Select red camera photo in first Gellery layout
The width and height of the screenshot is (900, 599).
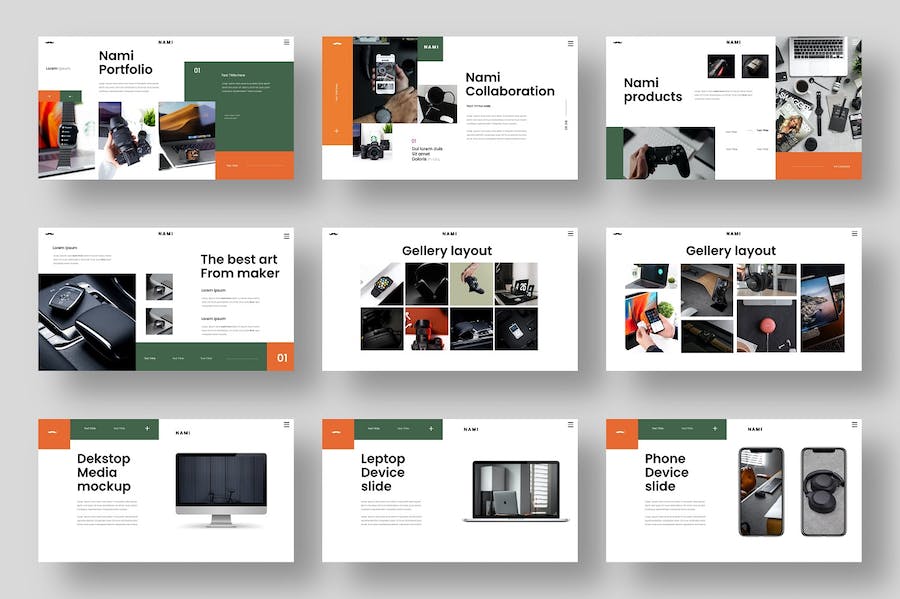tap(427, 328)
